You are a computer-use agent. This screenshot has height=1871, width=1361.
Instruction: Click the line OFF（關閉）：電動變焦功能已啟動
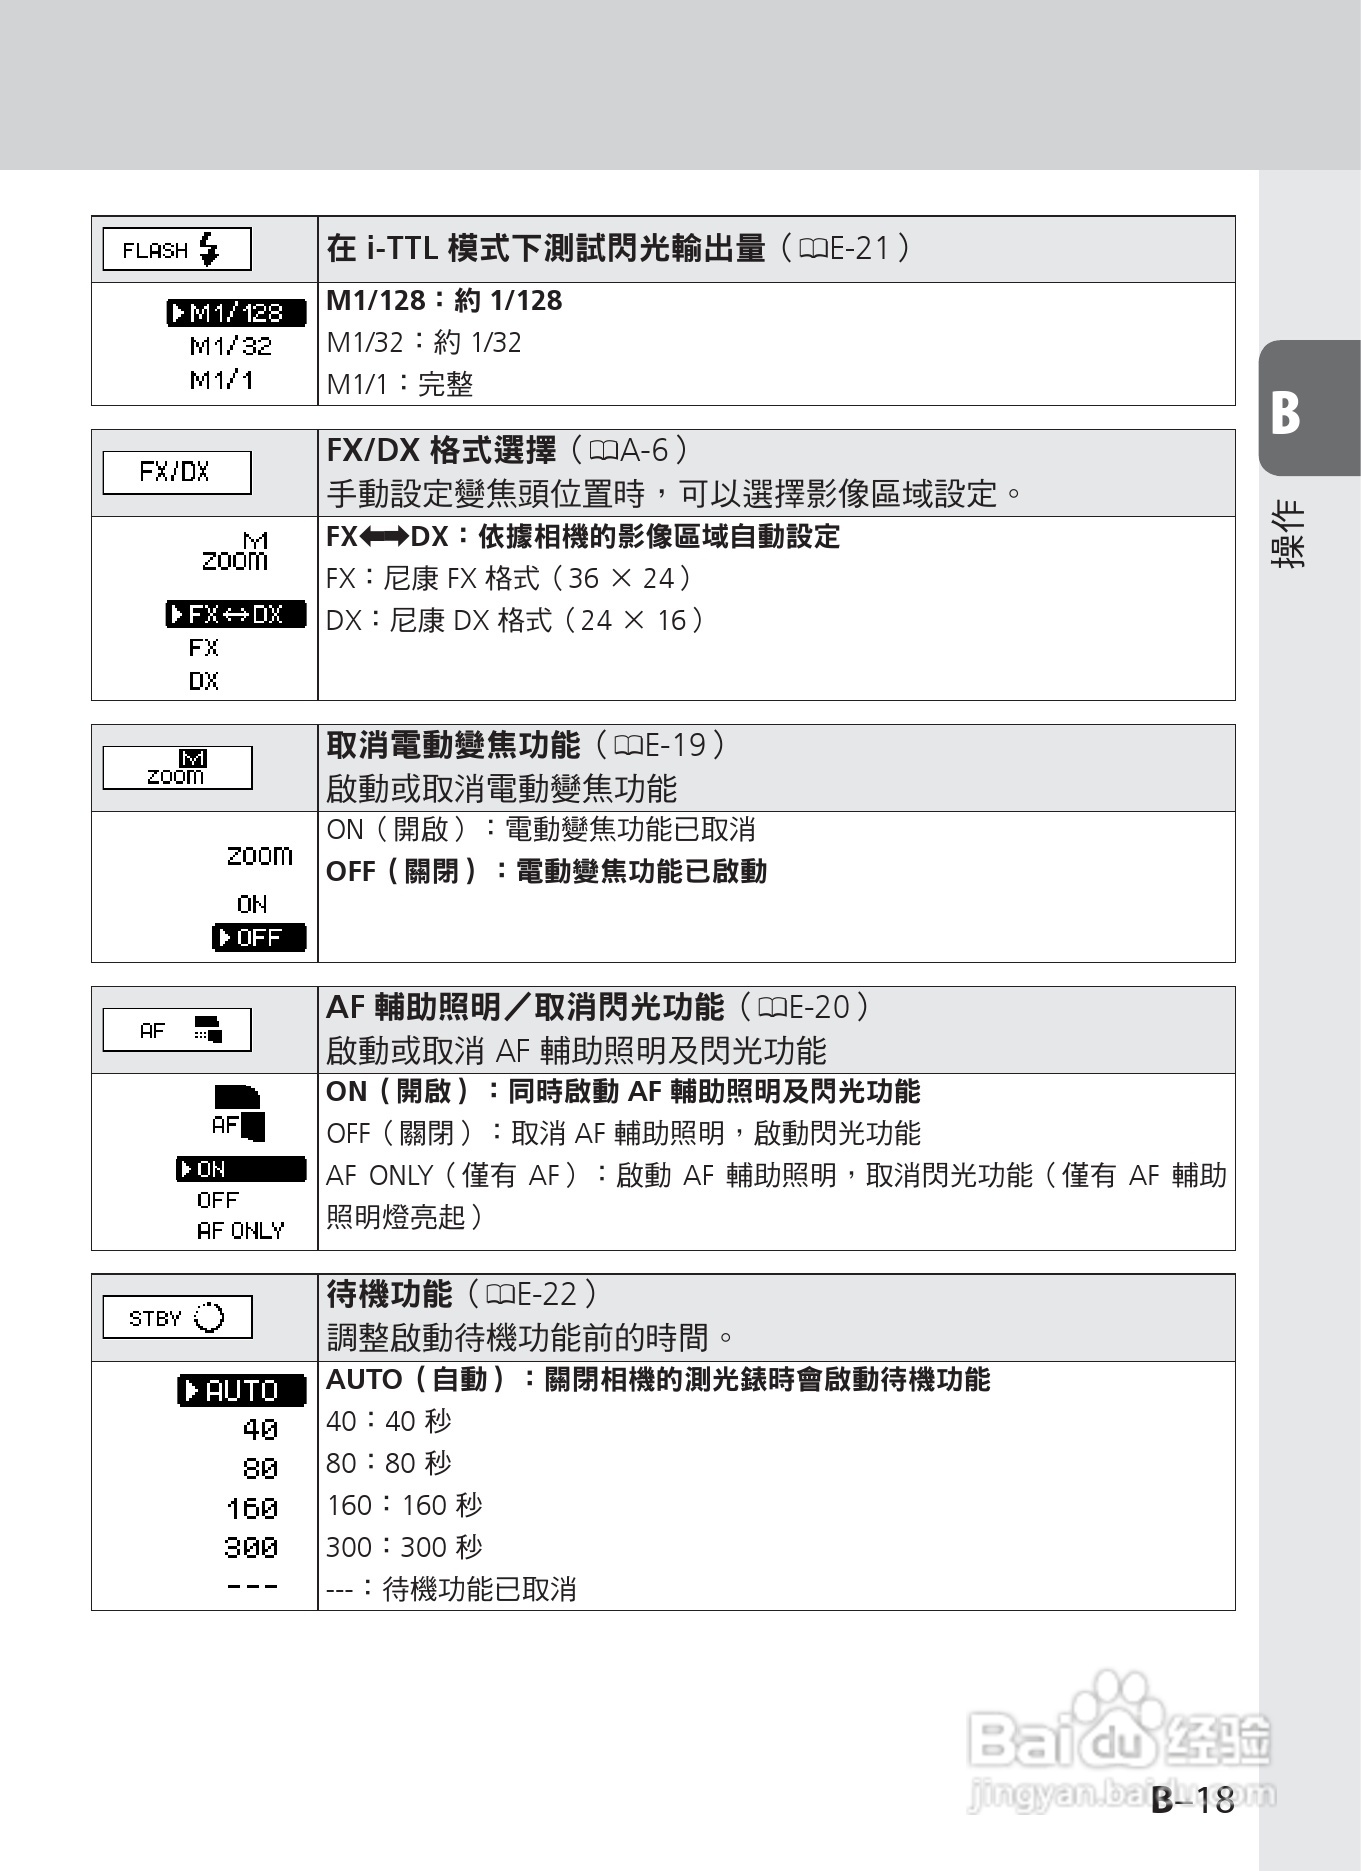(547, 871)
